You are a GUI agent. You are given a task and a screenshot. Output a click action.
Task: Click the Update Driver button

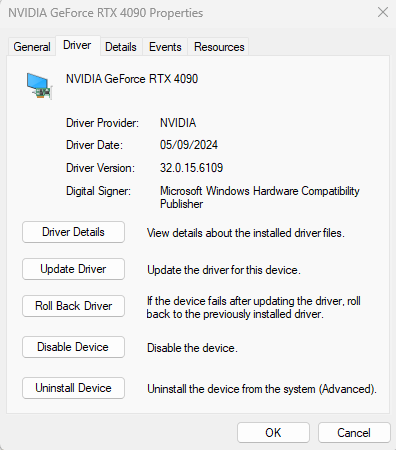click(73, 269)
